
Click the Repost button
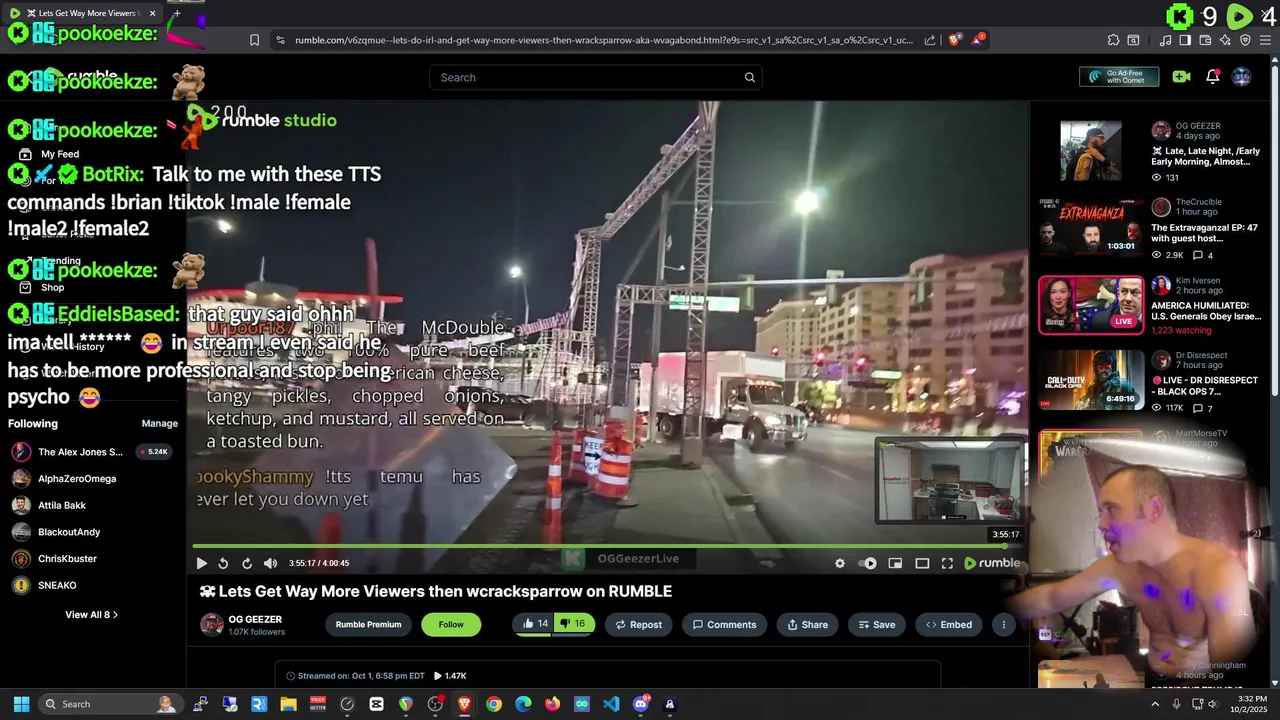coord(638,624)
